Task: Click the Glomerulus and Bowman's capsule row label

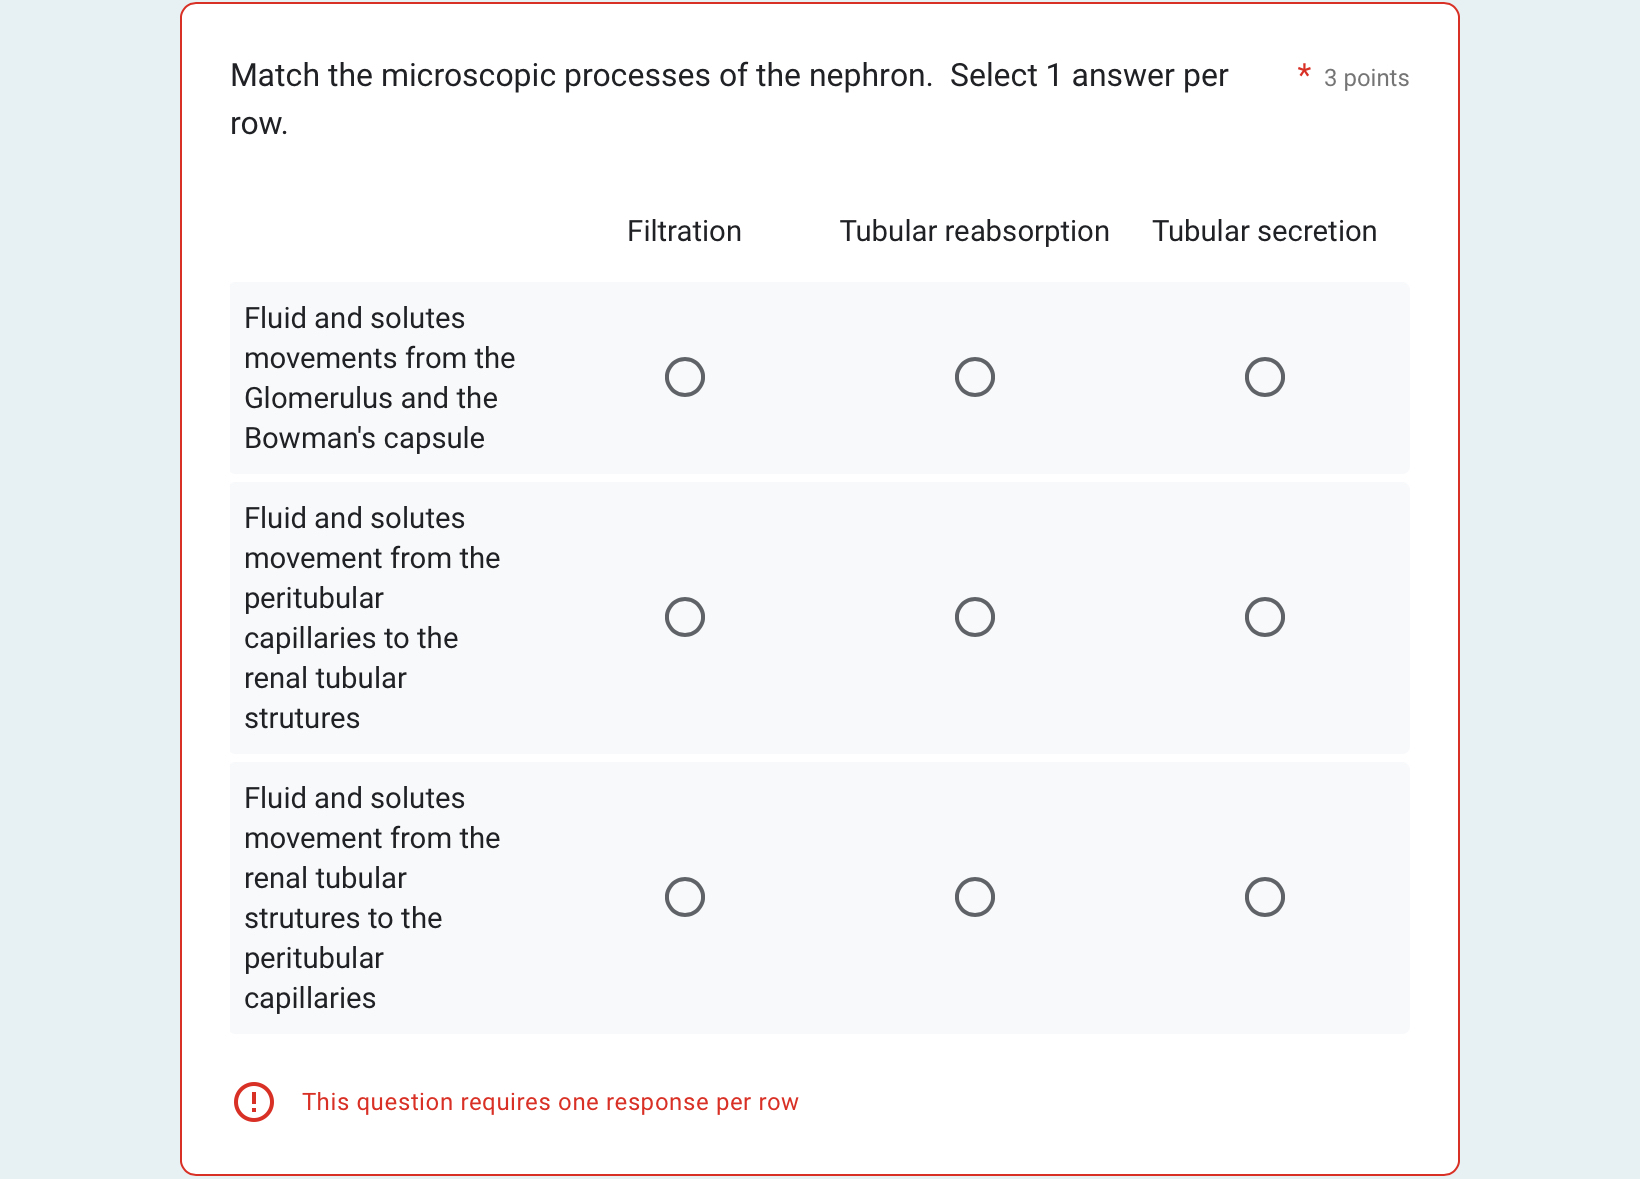Action: coord(380,377)
